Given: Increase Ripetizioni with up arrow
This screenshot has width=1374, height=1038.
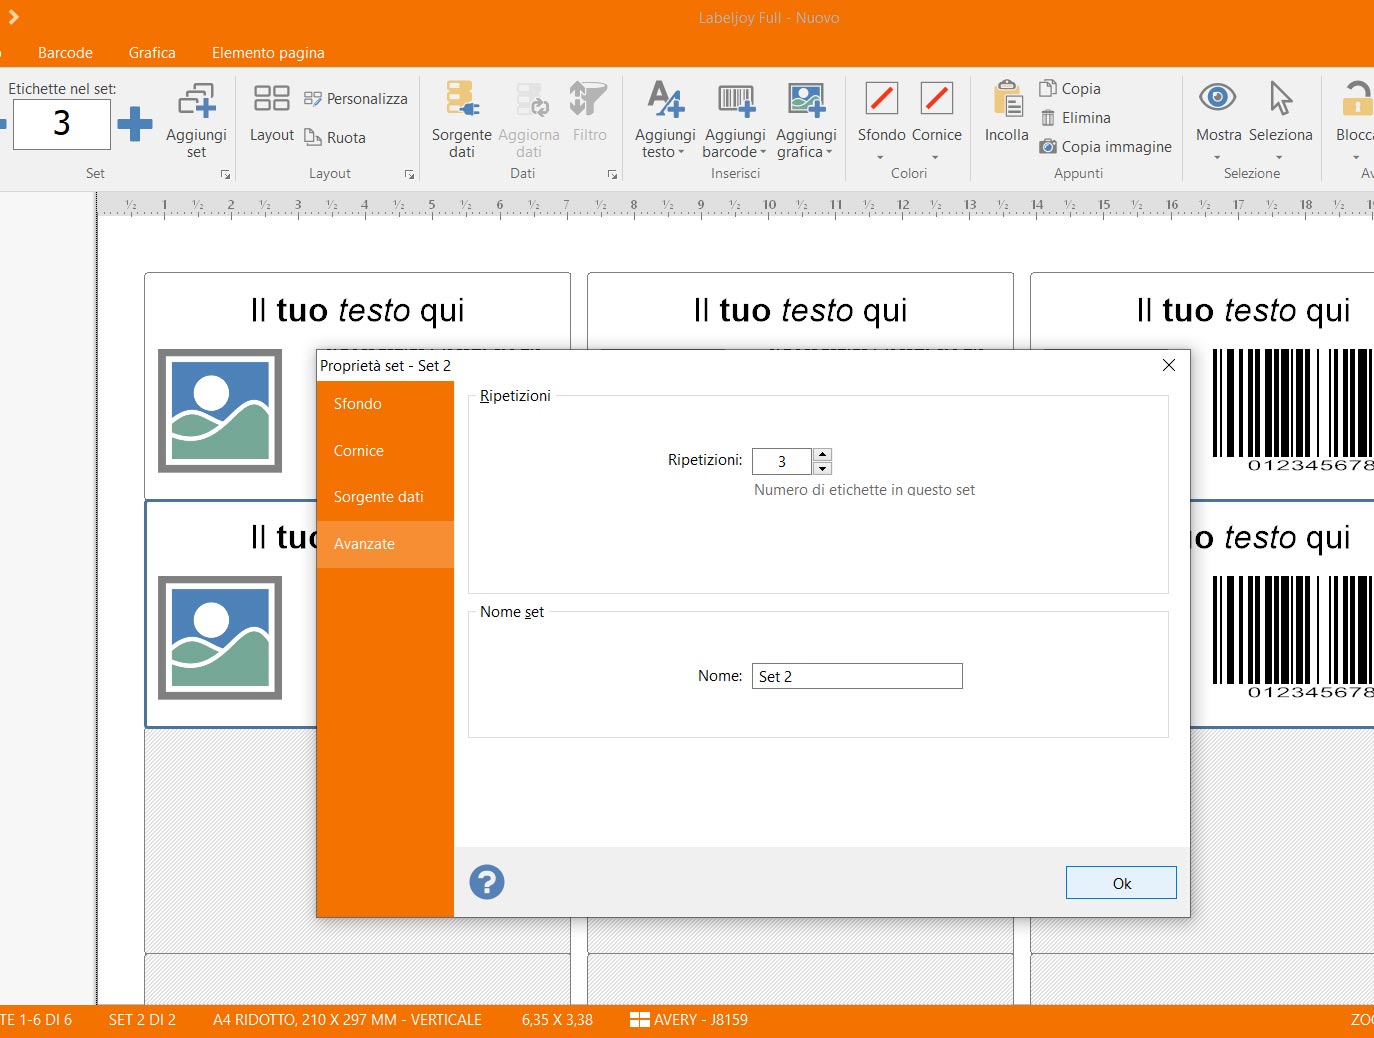Looking at the screenshot, I should click(823, 455).
